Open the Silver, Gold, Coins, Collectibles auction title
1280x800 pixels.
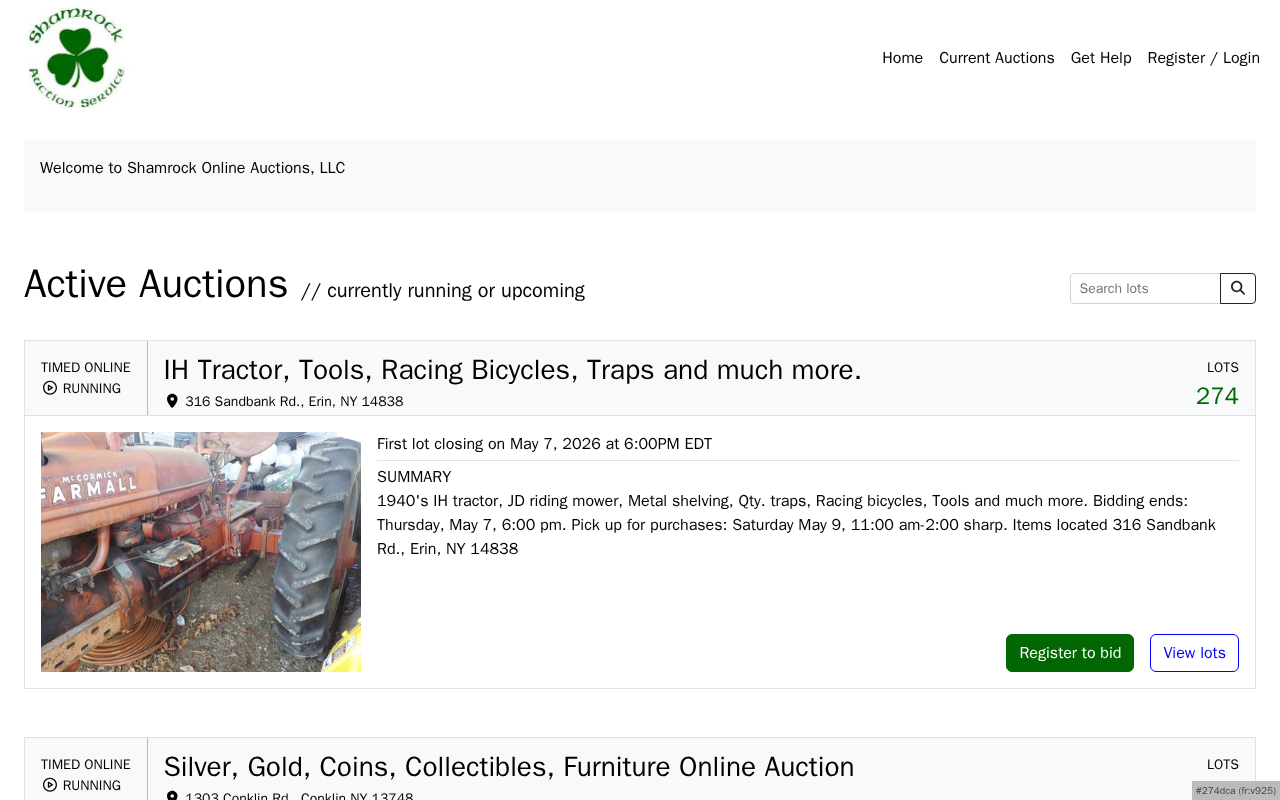[509, 767]
